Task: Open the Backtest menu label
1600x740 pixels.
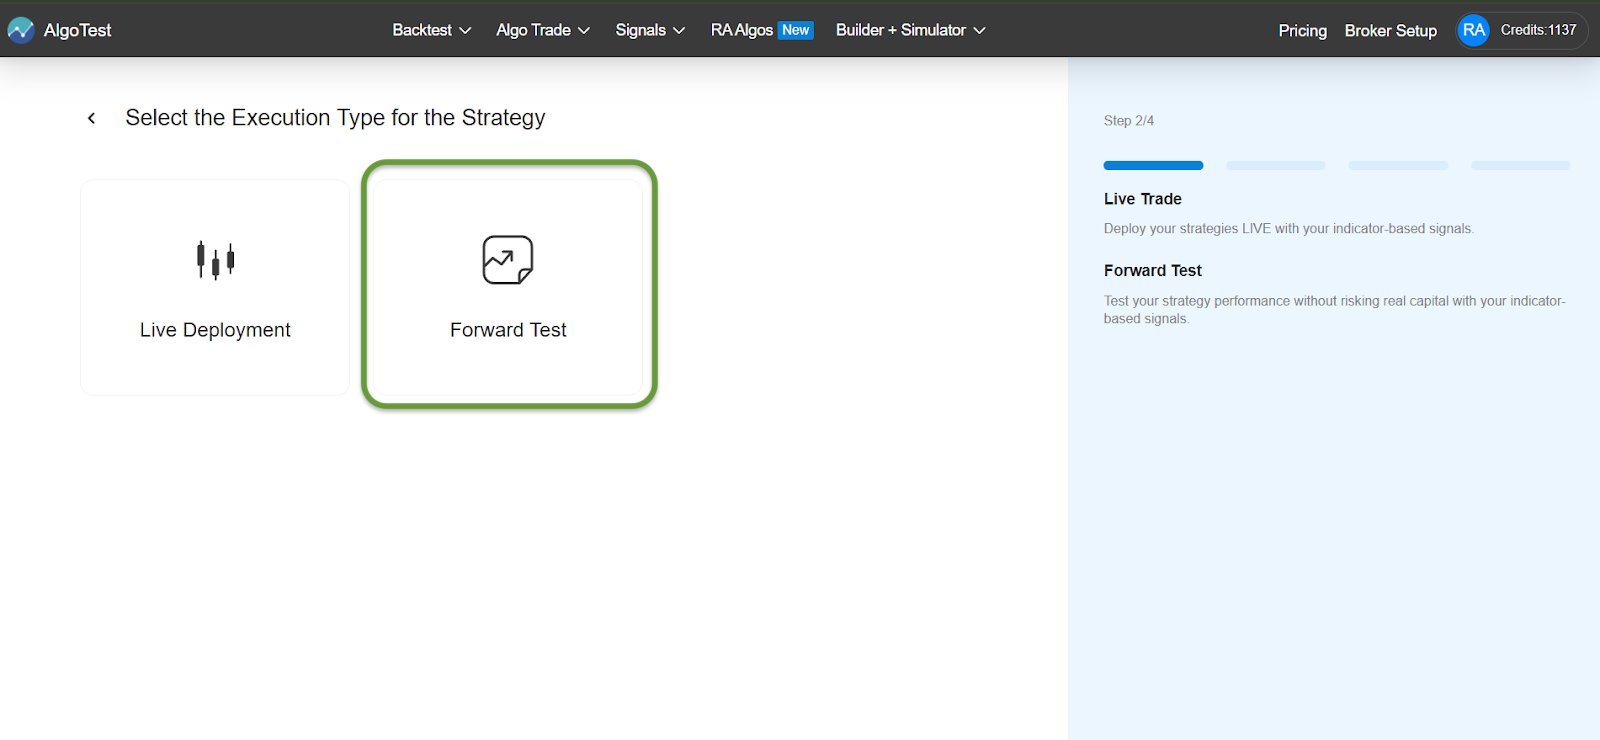Action: (422, 30)
